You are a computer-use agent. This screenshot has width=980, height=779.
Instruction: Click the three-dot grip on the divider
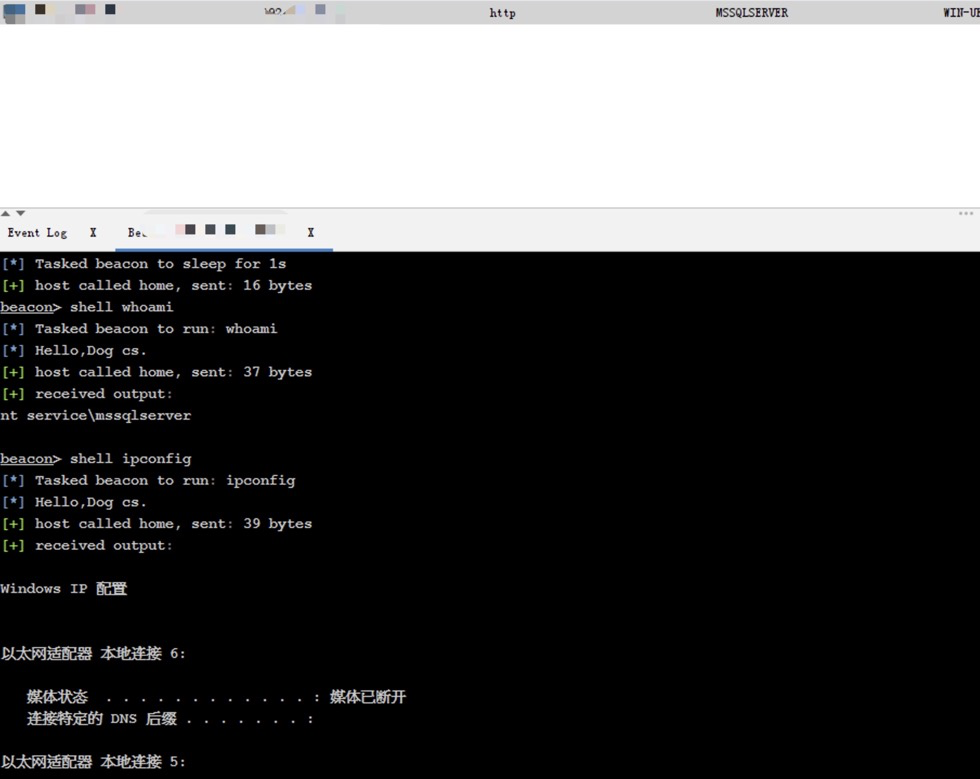point(965,213)
